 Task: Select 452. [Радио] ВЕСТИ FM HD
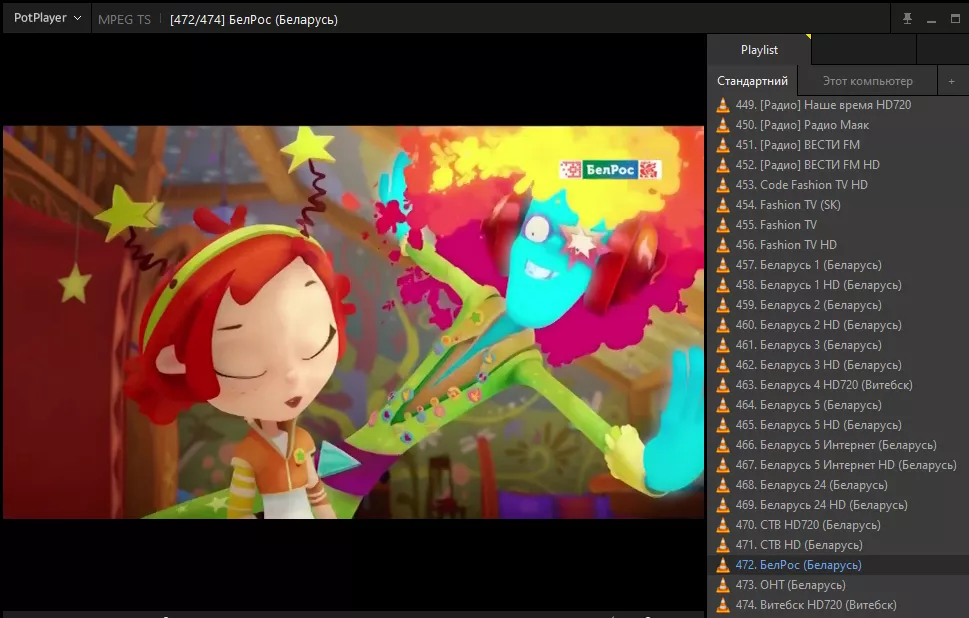838,165
